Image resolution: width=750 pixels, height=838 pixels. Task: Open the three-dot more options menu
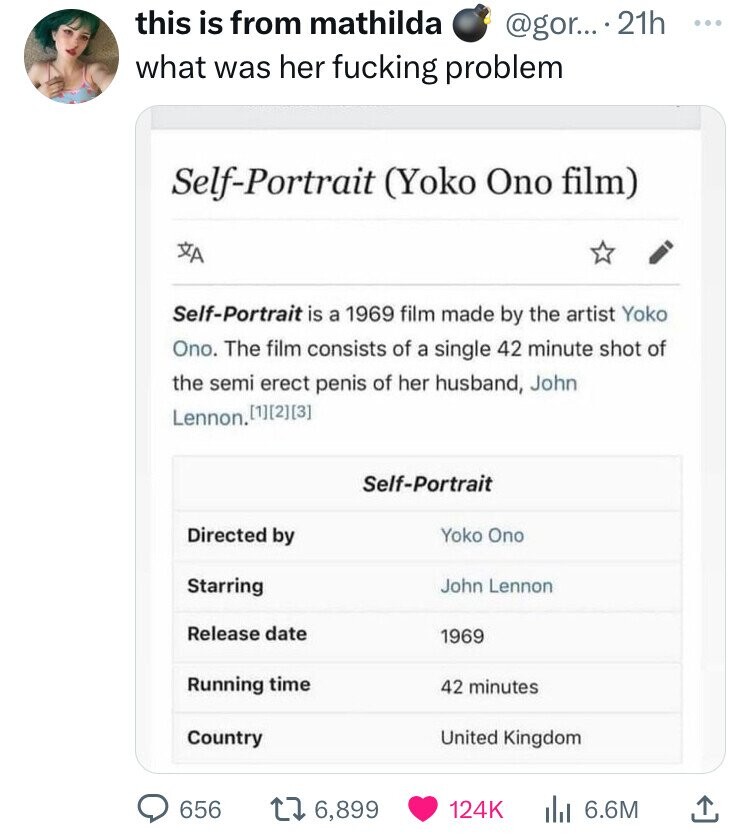pyautogui.click(x=708, y=24)
